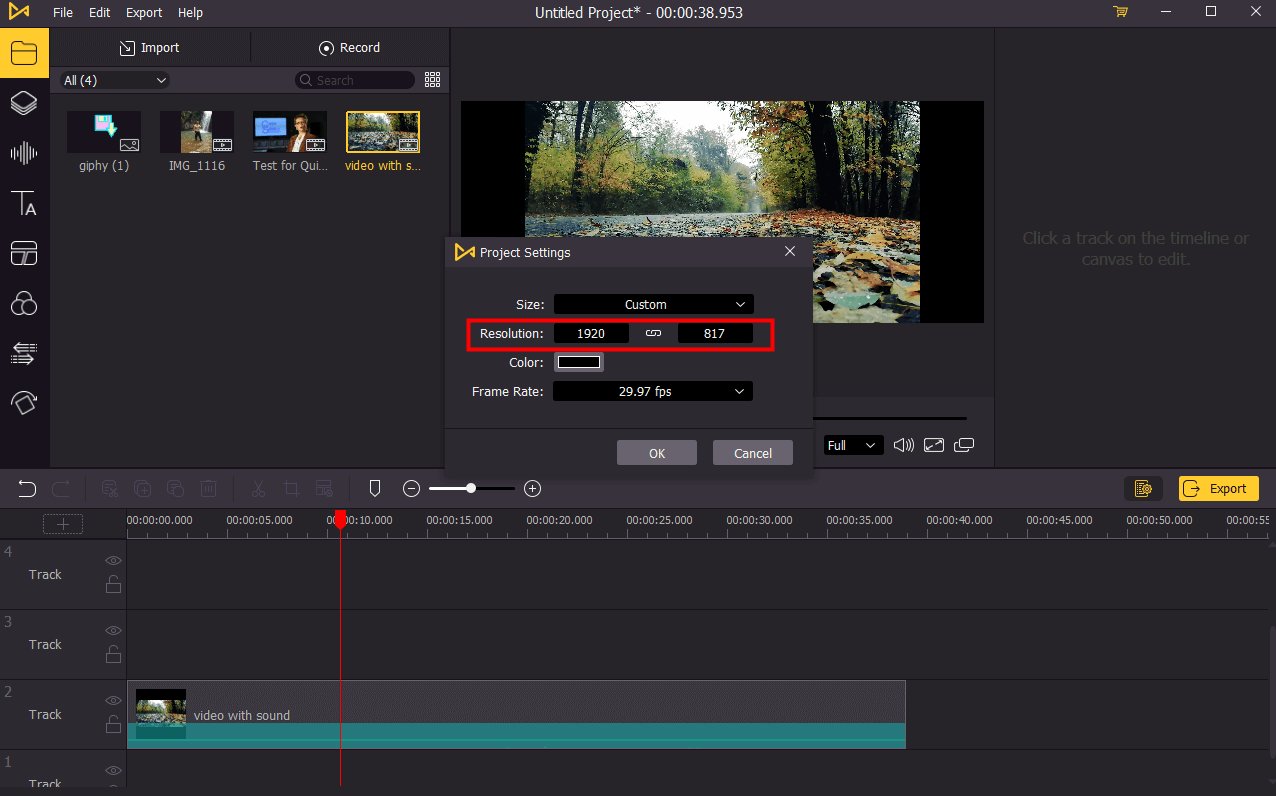Image resolution: width=1276 pixels, height=796 pixels.
Task: Click the media Search field
Action: pos(355,80)
